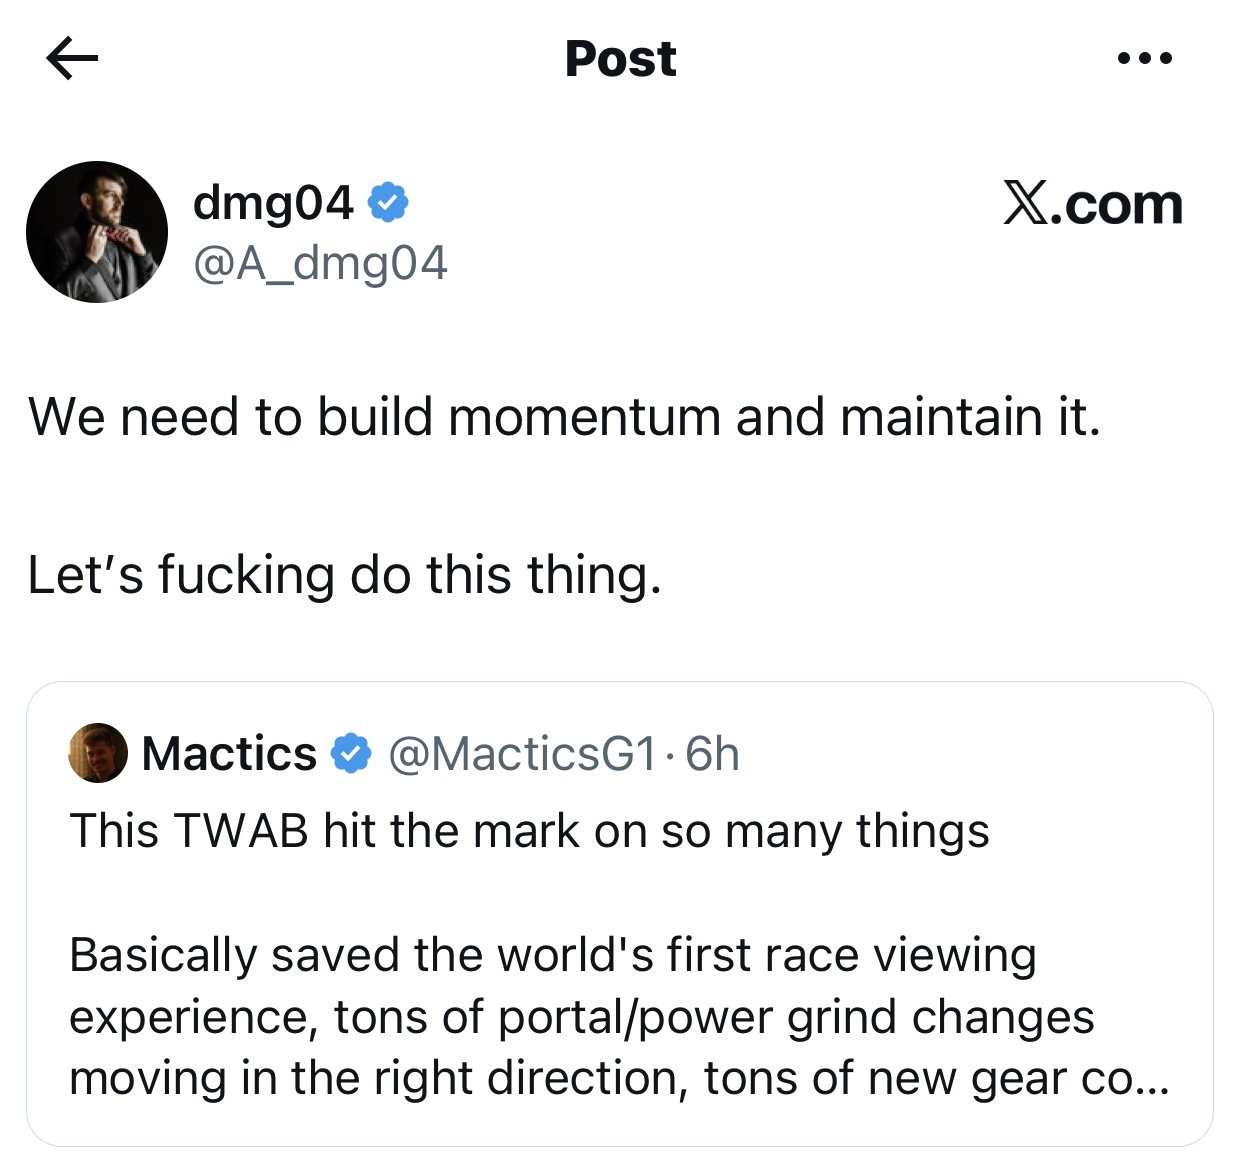
Task: Click the blue verified badge beside dmg04
Action: (x=388, y=203)
